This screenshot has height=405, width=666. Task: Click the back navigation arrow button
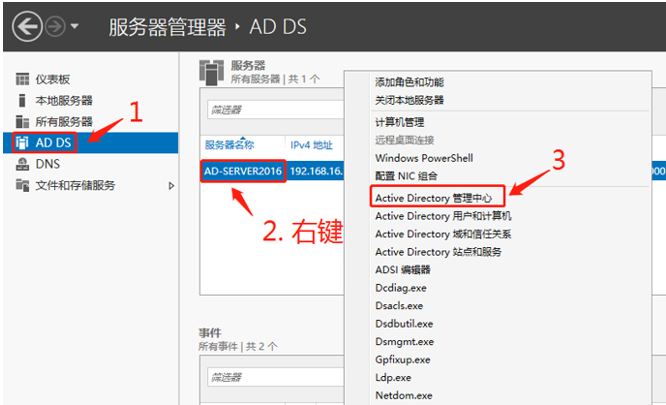[27, 26]
